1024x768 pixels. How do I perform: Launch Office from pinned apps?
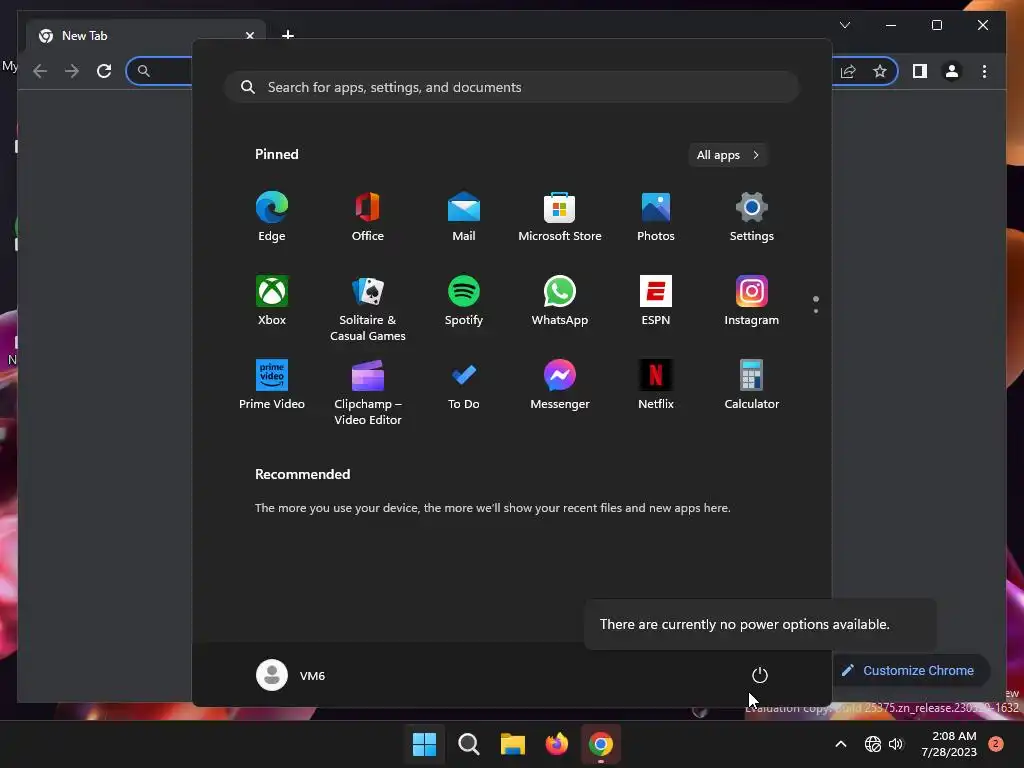[x=368, y=217]
